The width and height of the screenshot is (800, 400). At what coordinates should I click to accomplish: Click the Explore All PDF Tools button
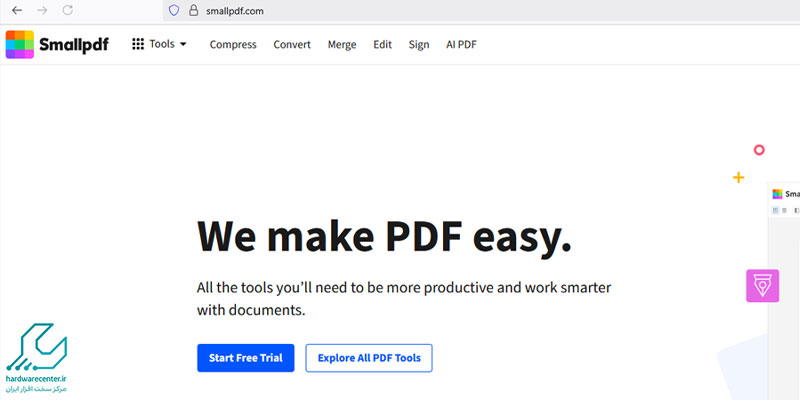(369, 358)
